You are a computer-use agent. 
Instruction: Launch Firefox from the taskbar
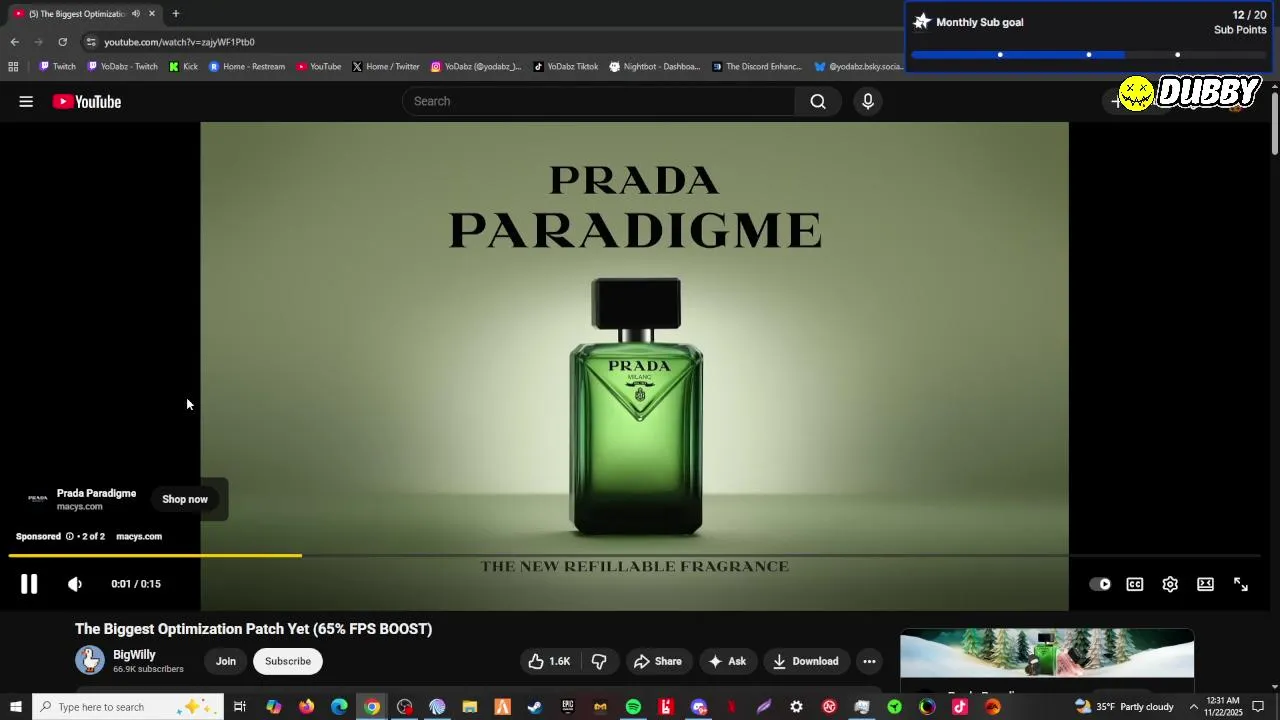[306, 707]
